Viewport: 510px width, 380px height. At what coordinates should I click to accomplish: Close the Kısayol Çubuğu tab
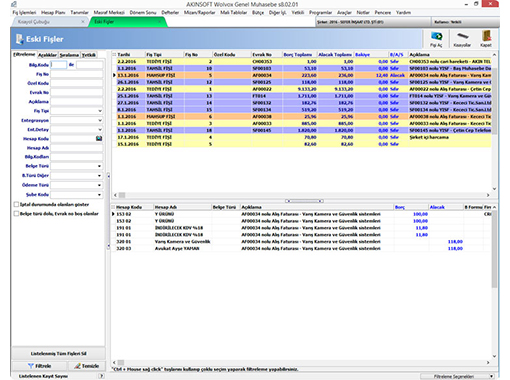[x=83, y=22]
